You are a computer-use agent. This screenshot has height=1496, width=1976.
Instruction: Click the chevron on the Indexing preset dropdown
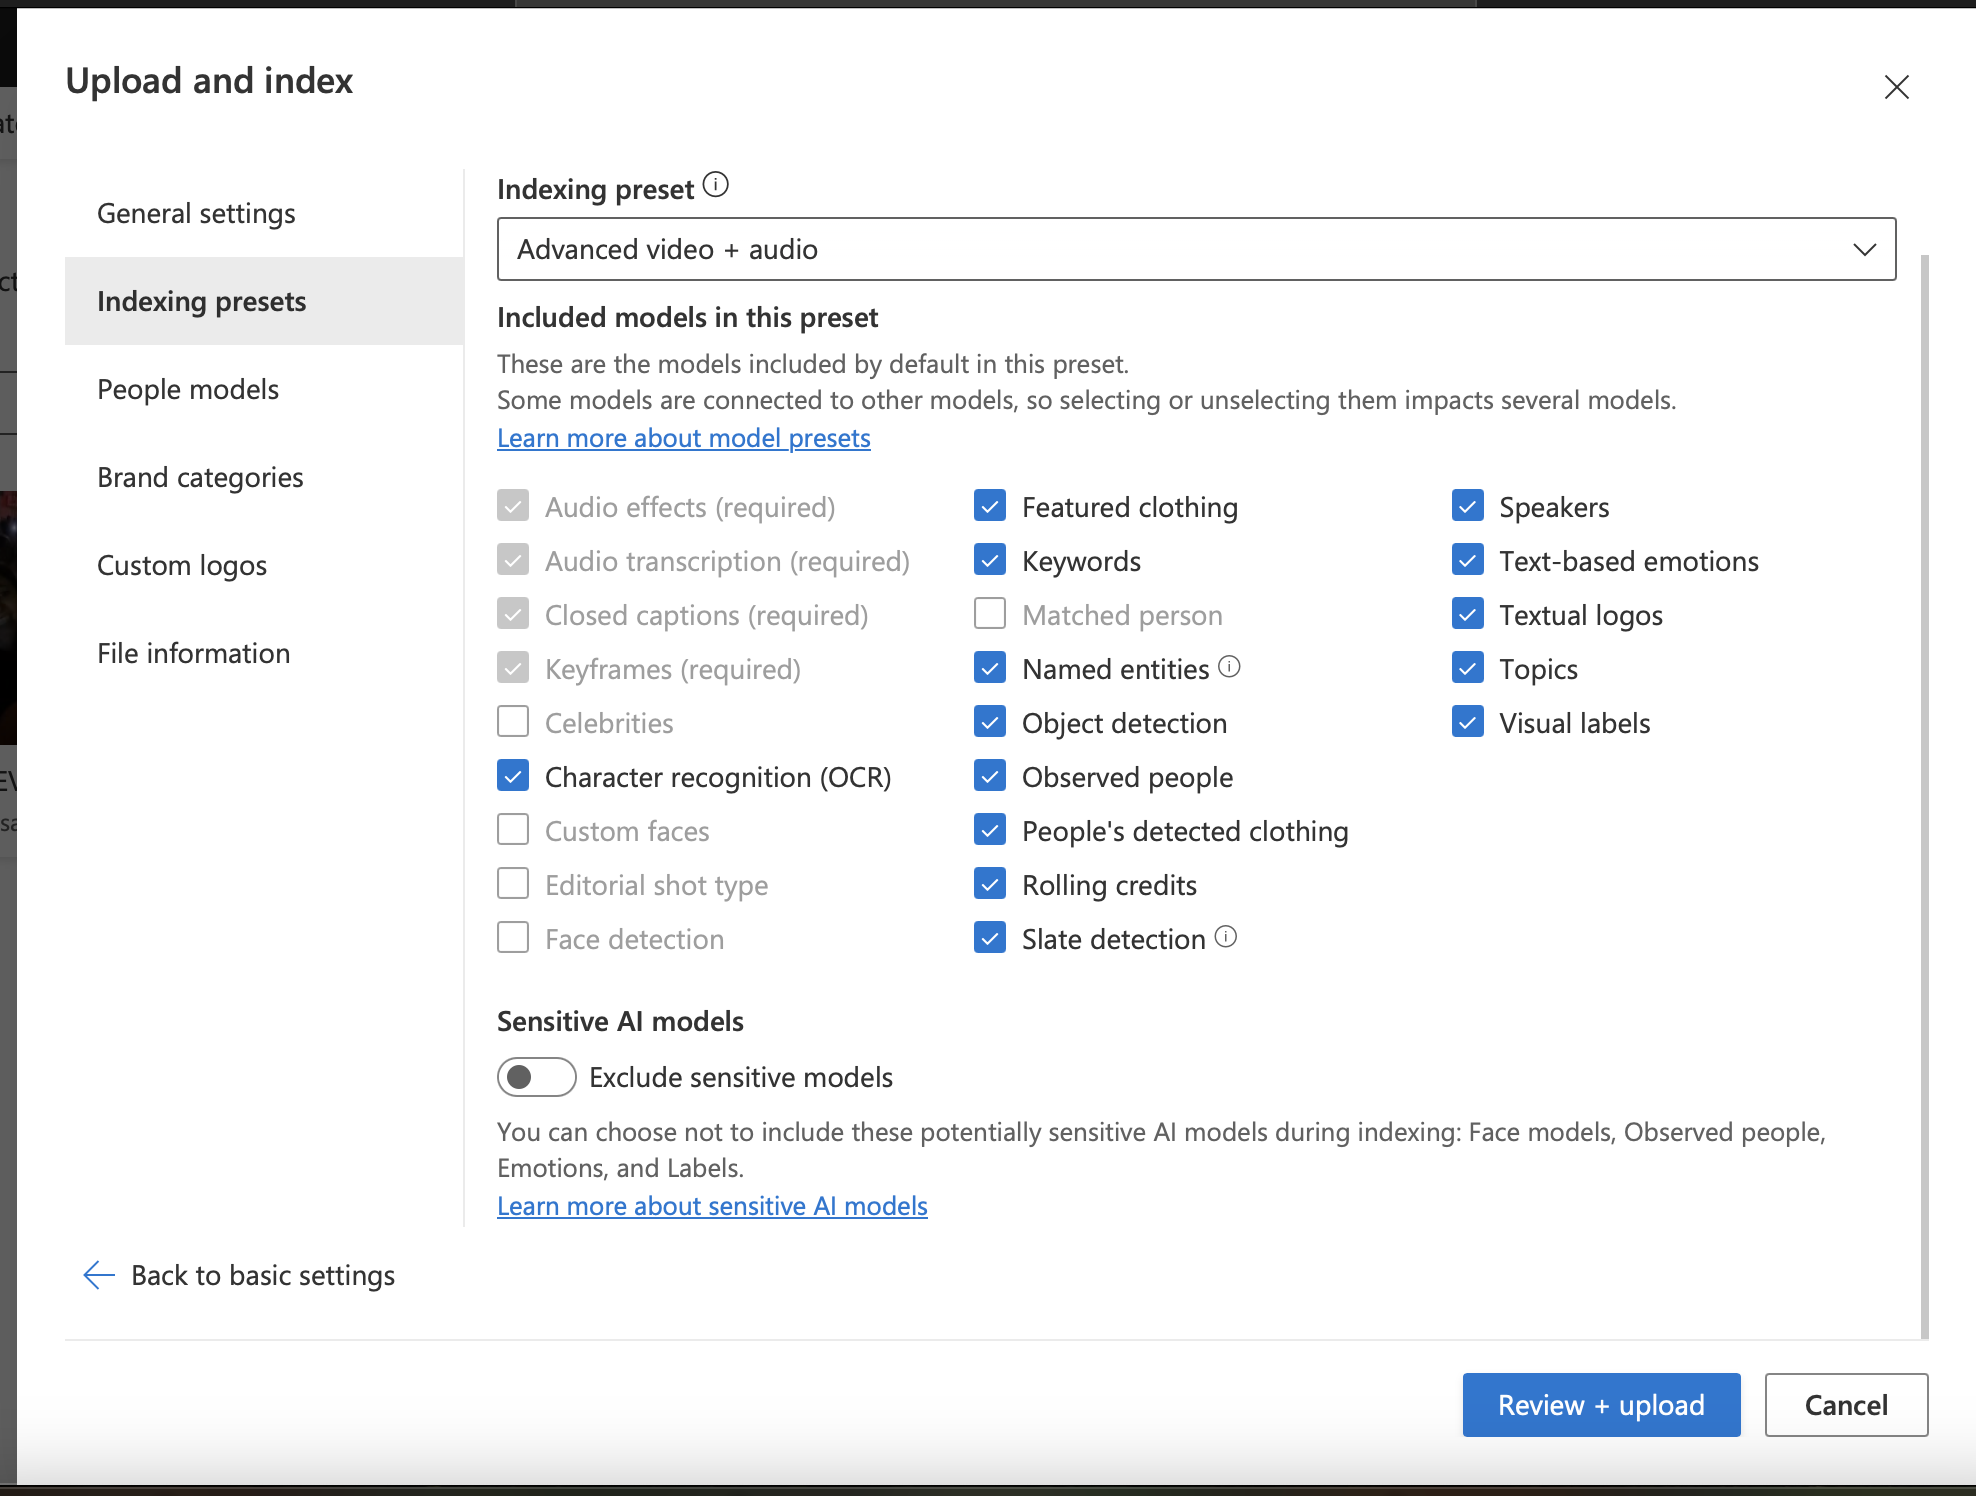(1864, 250)
